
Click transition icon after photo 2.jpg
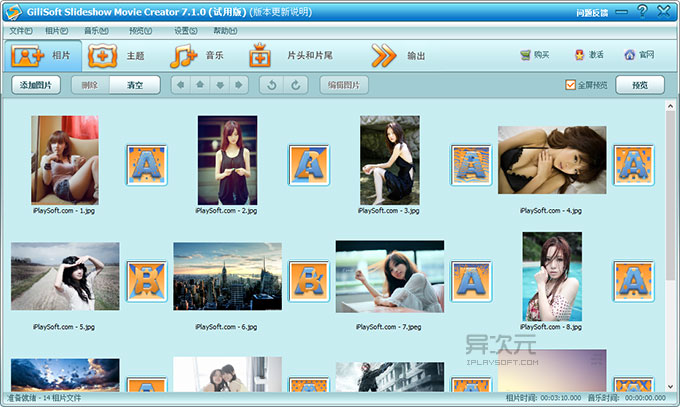[309, 165]
